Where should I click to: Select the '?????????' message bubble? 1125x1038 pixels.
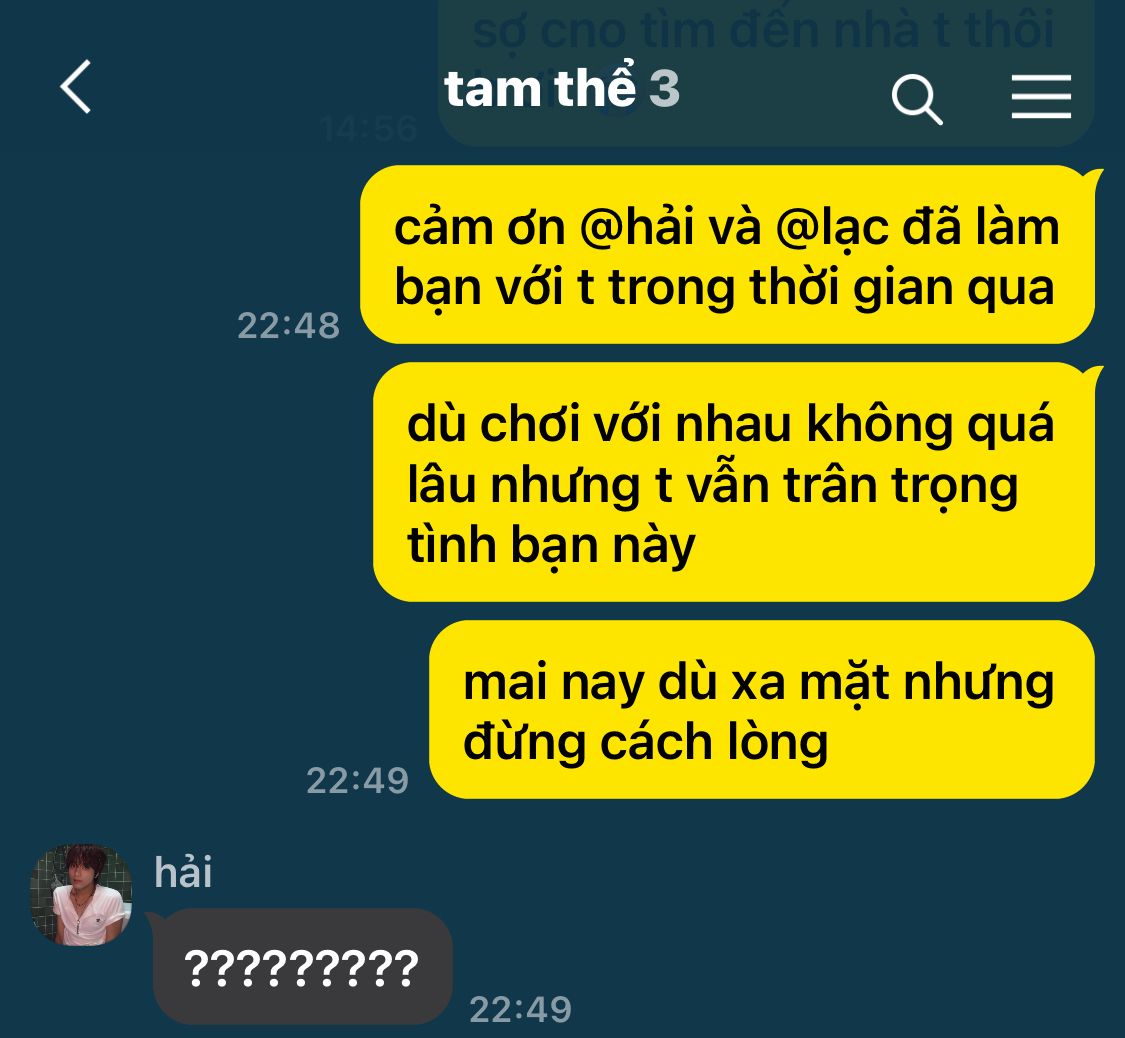click(x=302, y=966)
